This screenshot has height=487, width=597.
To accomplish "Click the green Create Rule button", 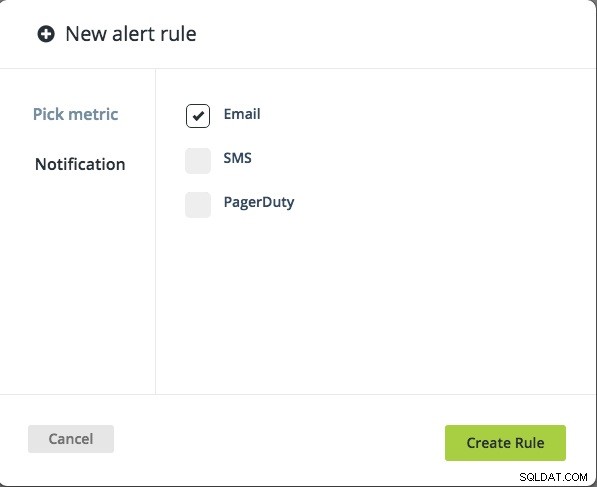I will [x=505, y=443].
